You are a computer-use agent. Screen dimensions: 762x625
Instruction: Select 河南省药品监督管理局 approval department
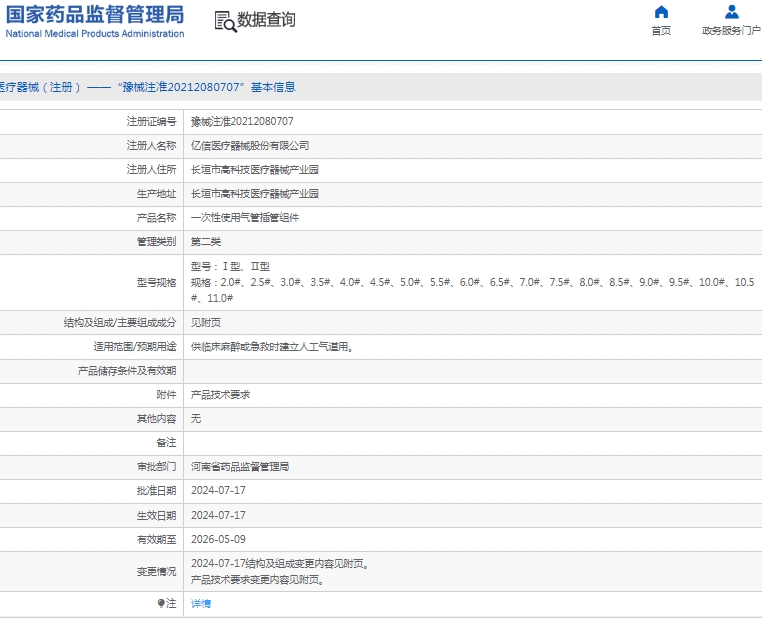240,467
